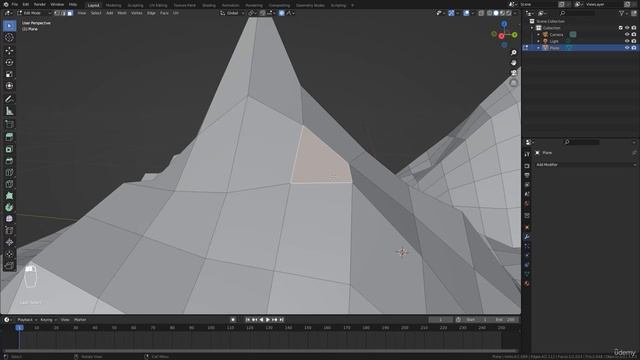Activate the Extrude Region tool

[x=9, y=137]
